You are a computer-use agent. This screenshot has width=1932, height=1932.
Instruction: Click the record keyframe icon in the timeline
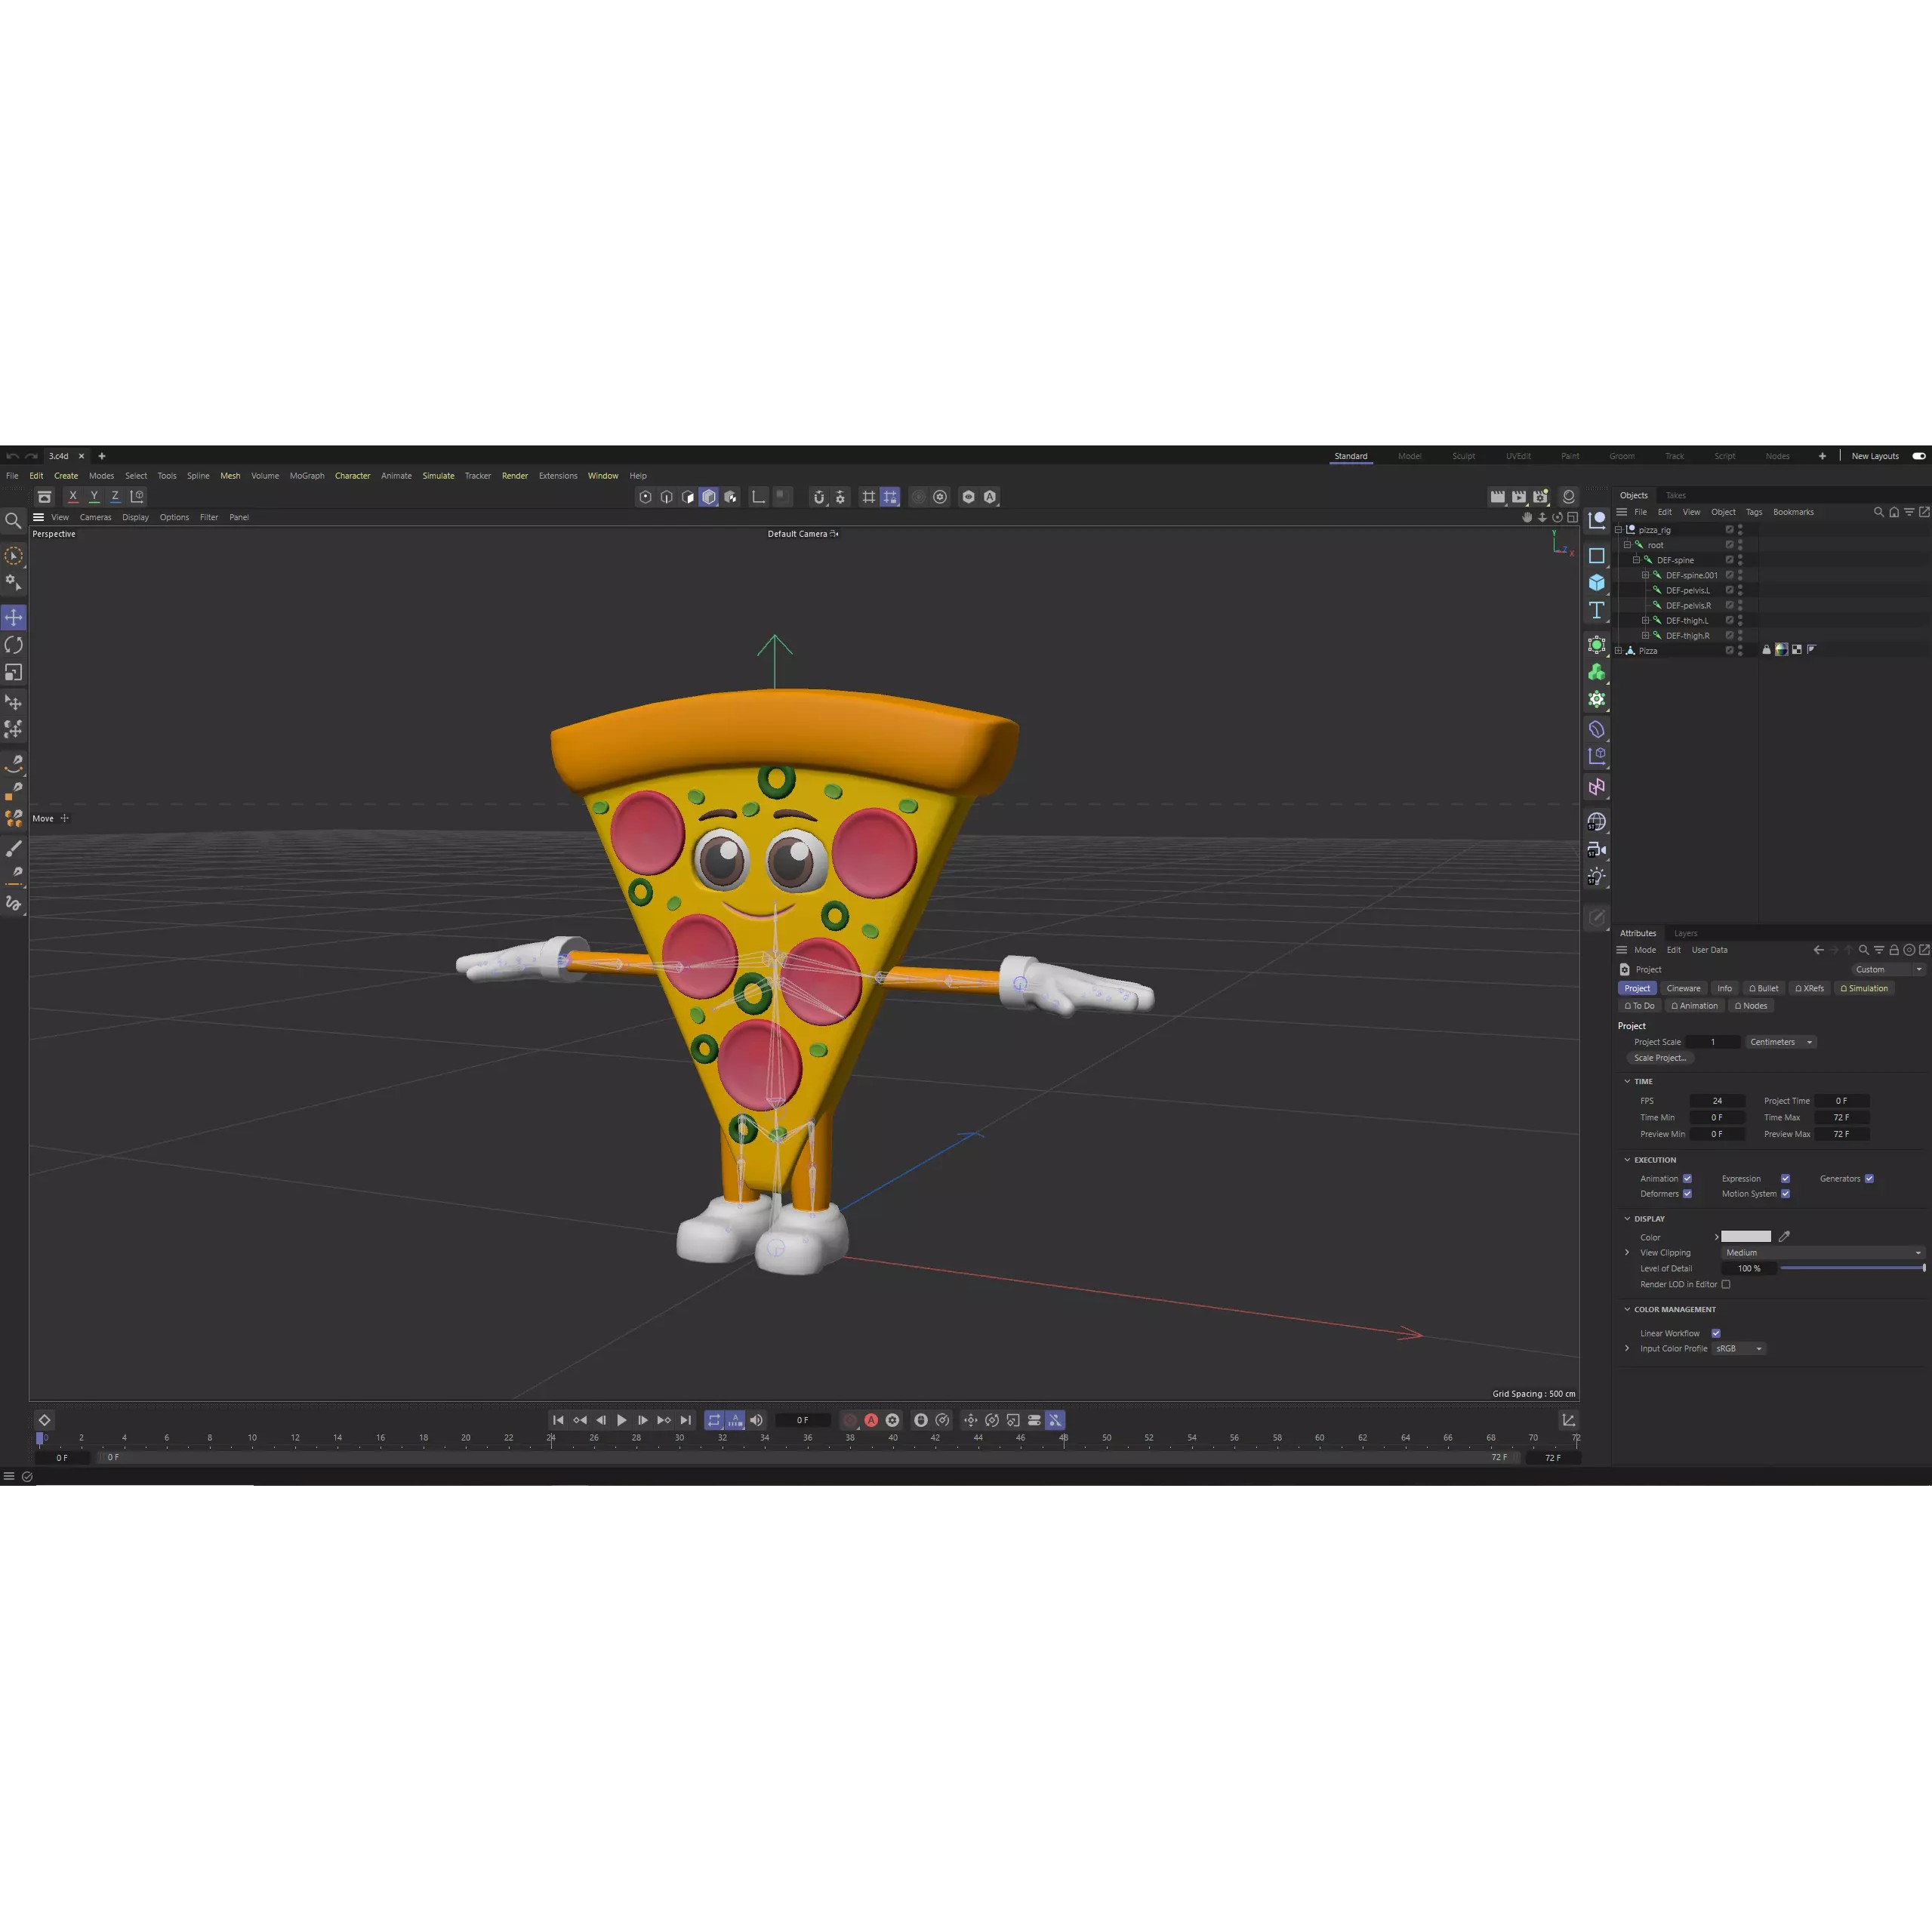coord(851,1420)
